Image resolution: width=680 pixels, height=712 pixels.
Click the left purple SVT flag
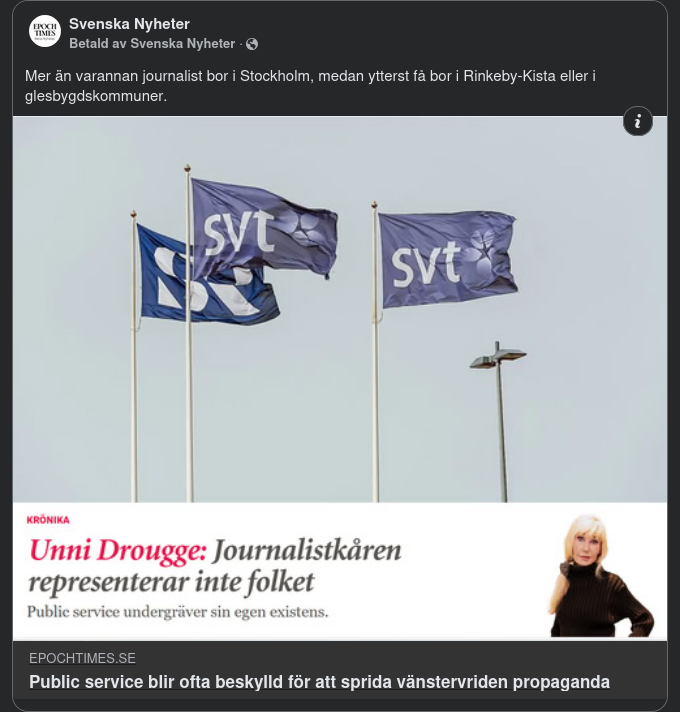(x=264, y=227)
